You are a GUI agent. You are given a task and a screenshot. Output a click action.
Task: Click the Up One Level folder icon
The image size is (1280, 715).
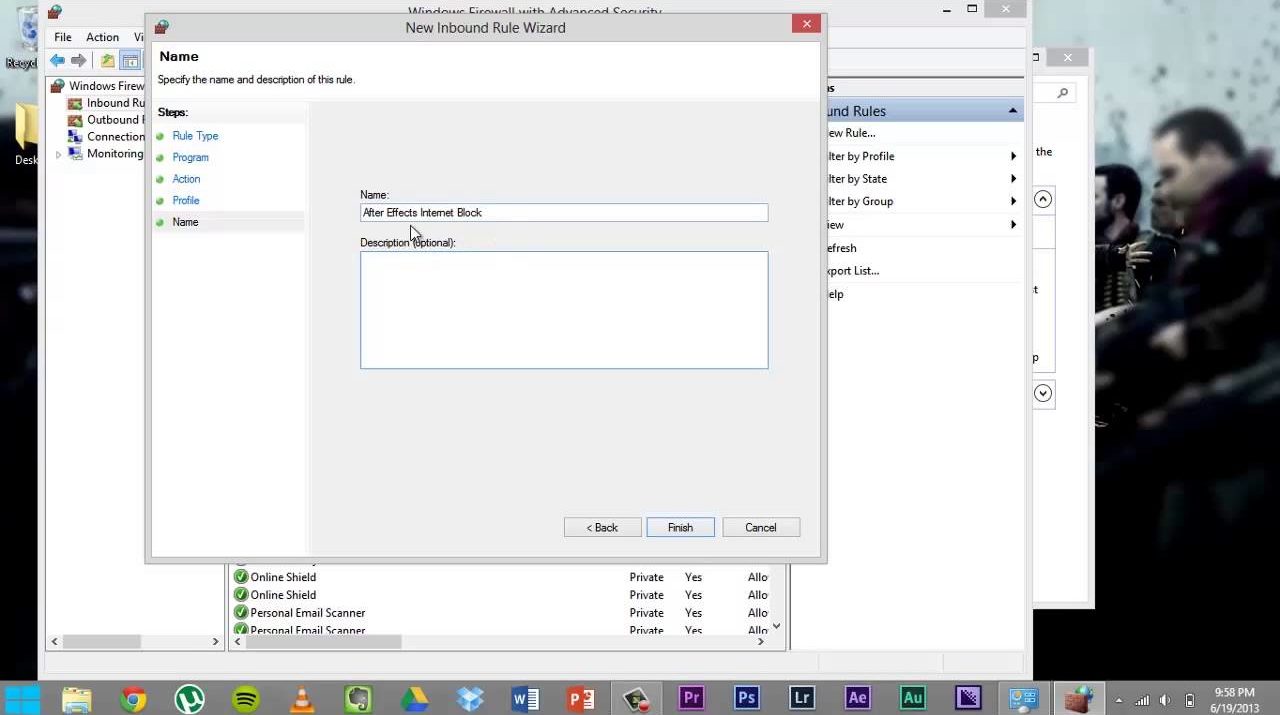107,61
